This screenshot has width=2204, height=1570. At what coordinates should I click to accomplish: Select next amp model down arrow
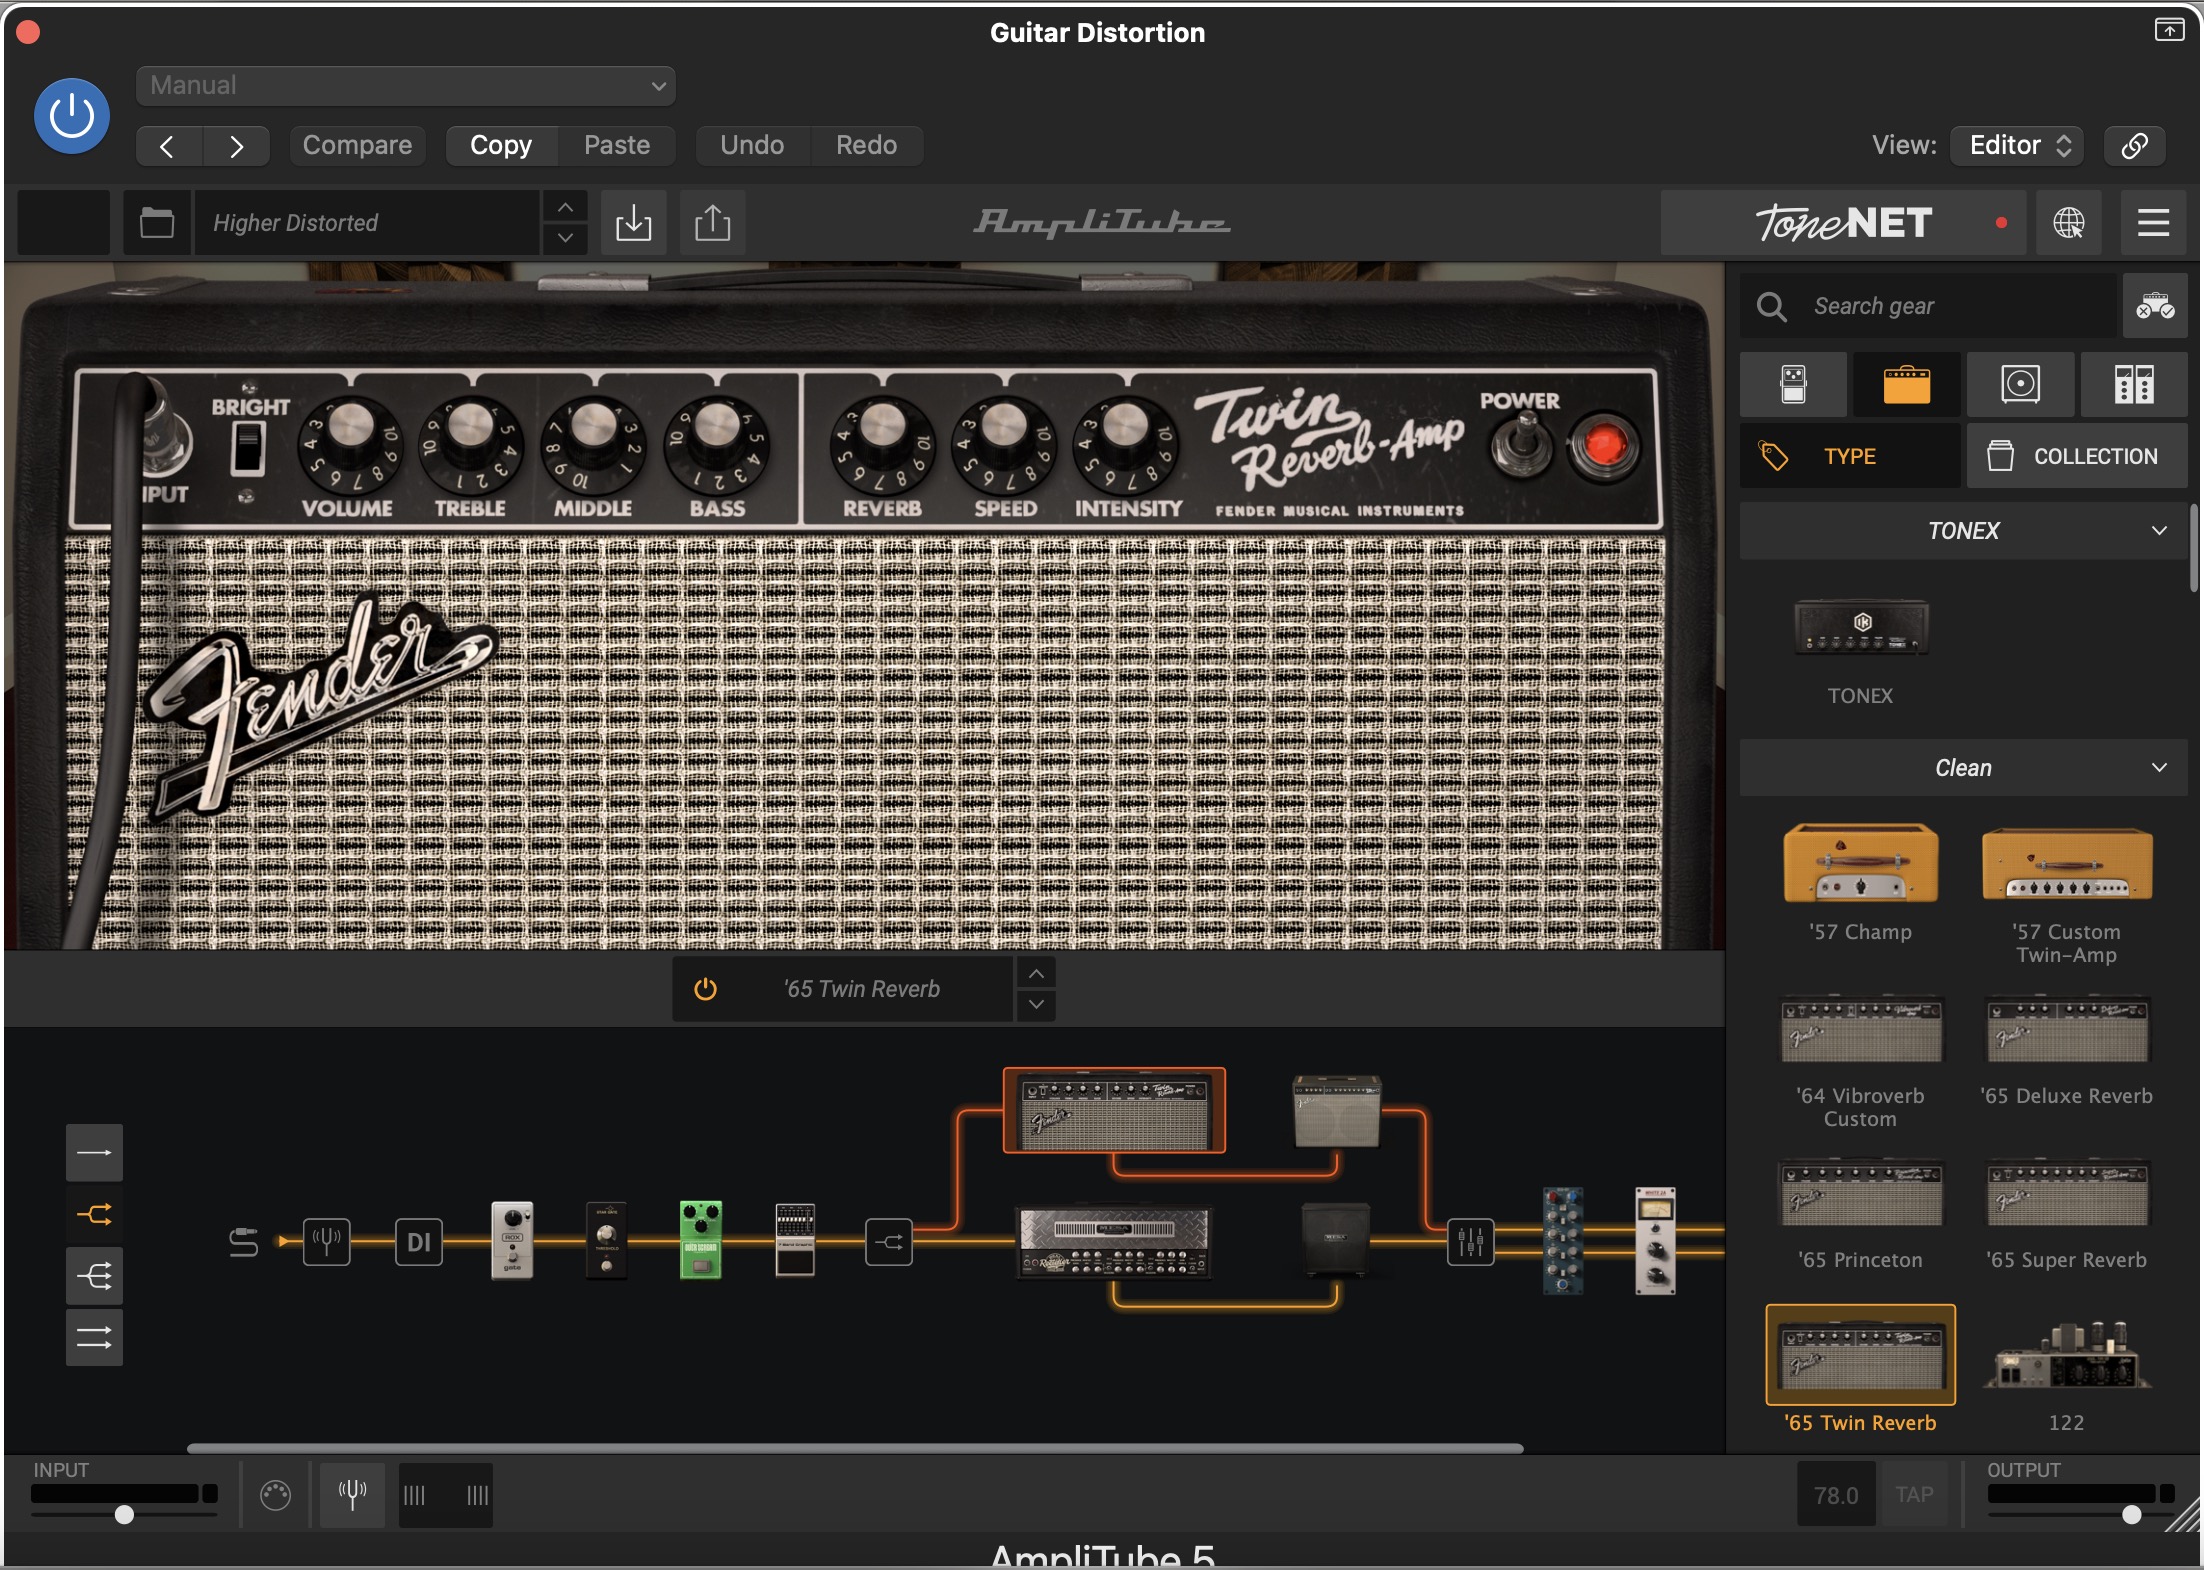(x=1037, y=1004)
